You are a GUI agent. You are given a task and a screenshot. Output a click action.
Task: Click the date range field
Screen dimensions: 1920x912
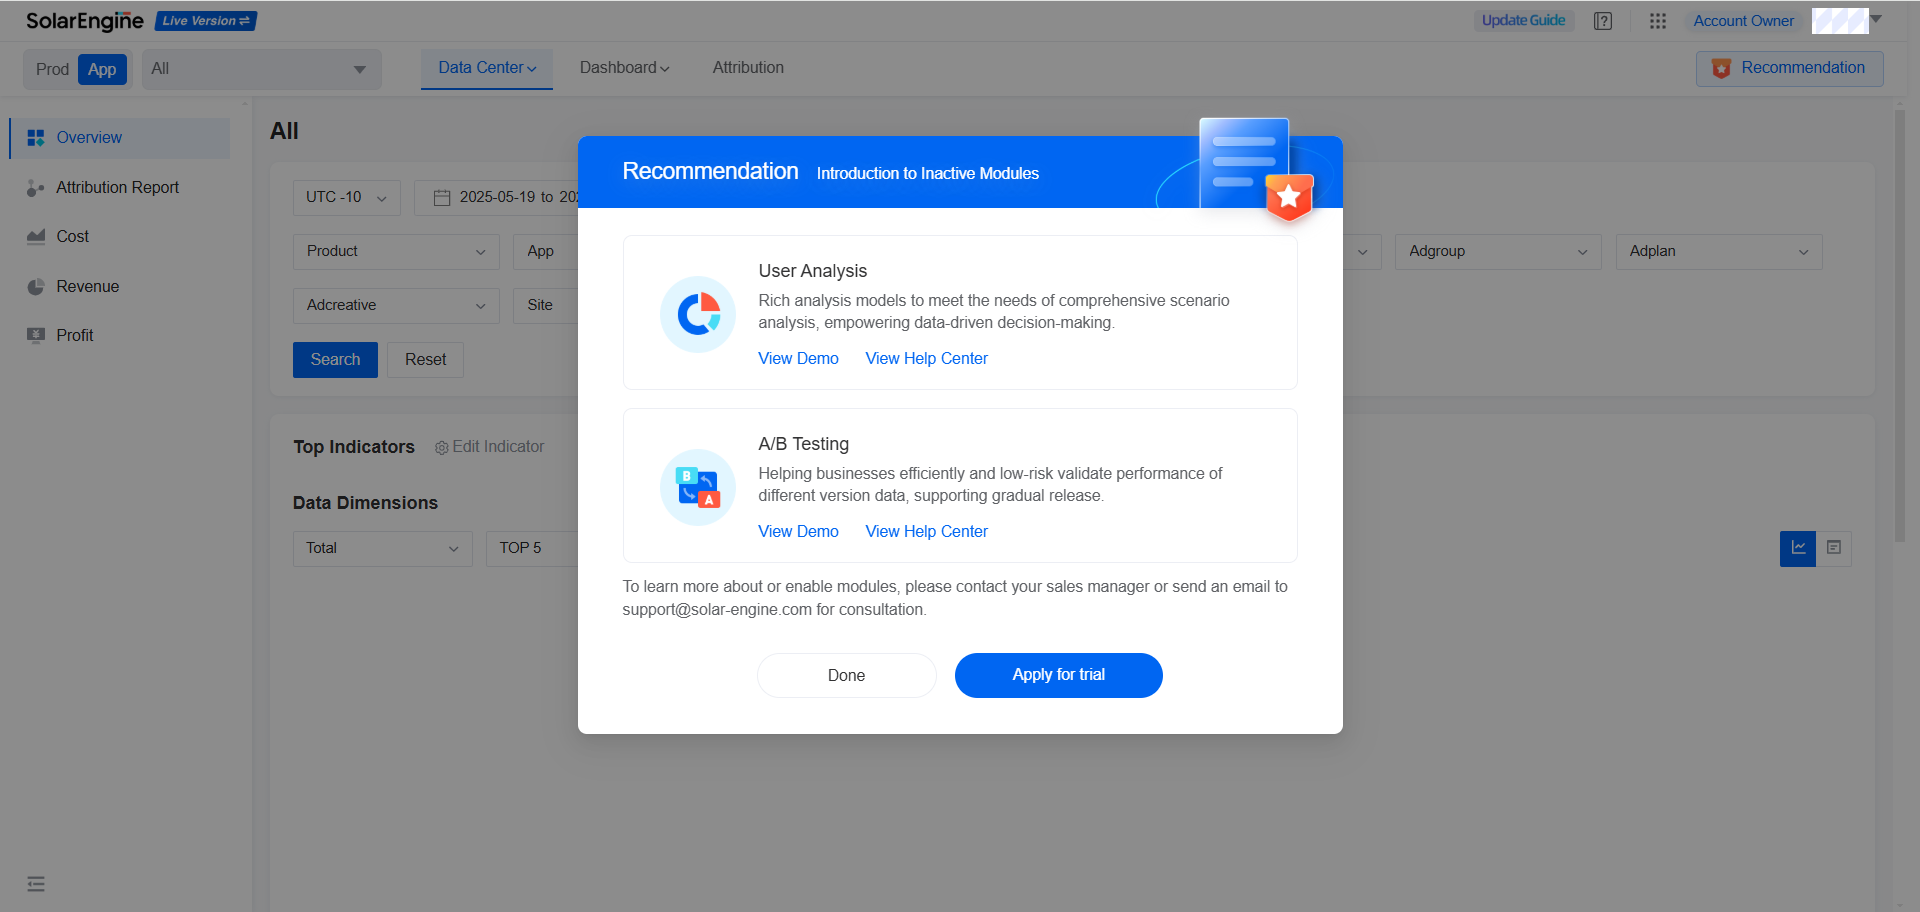coord(510,197)
